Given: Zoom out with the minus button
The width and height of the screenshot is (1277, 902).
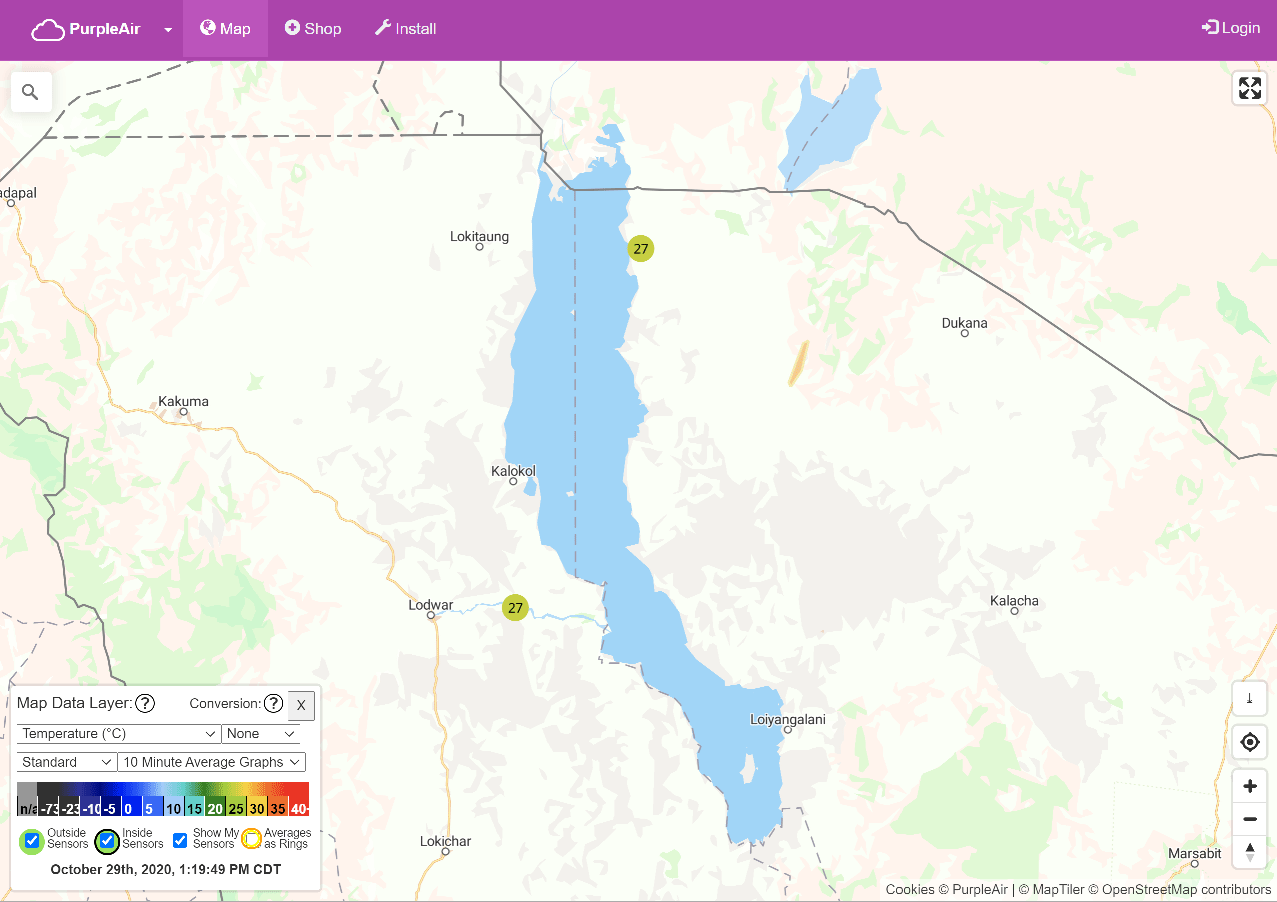Looking at the screenshot, I should click(x=1249, y=820).
